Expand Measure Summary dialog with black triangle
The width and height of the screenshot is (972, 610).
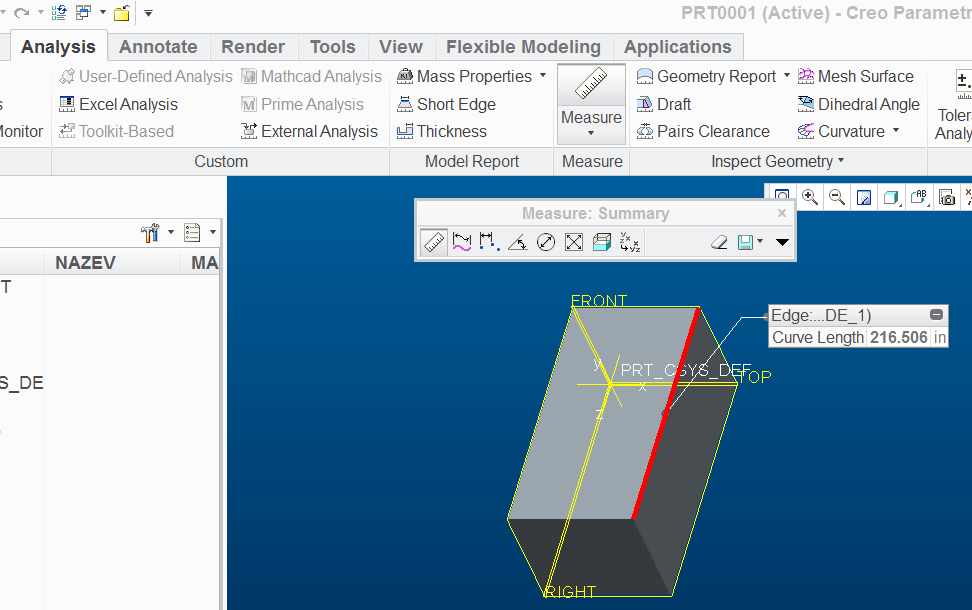pyautogui.click(x=782, y=242)
